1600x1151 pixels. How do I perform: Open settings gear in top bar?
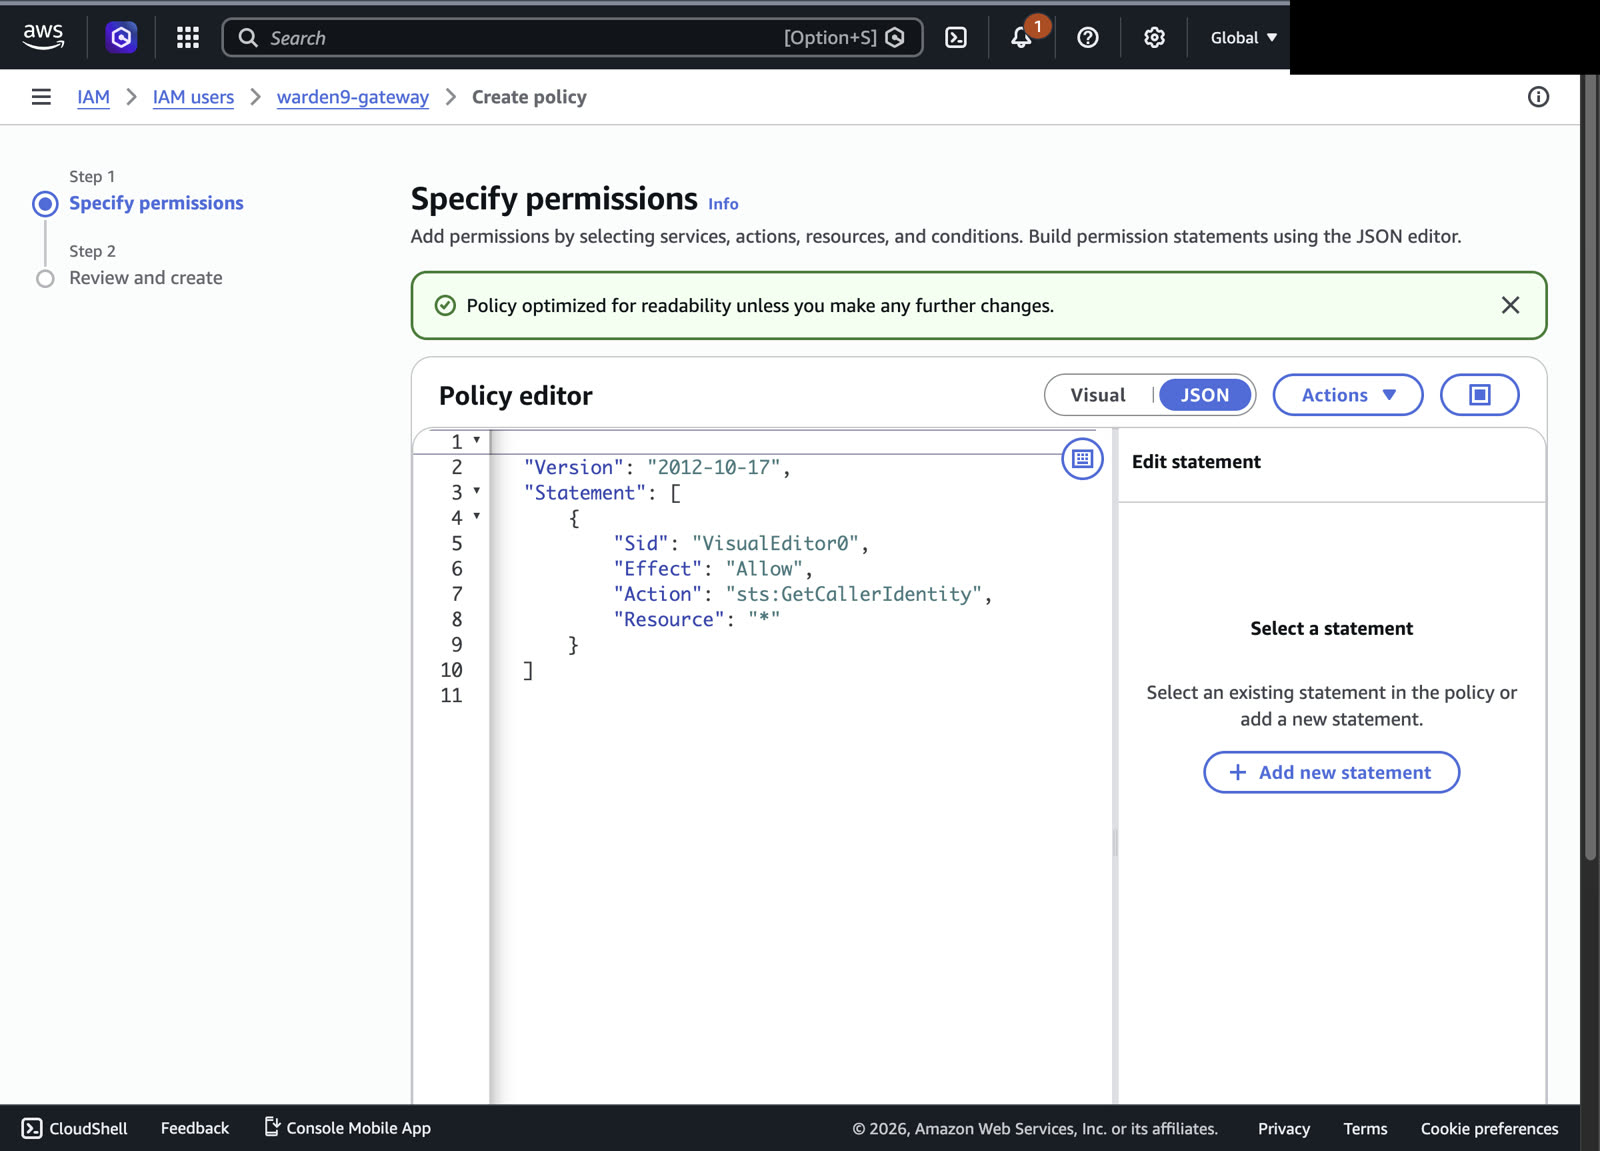[x=1154, y=38]
